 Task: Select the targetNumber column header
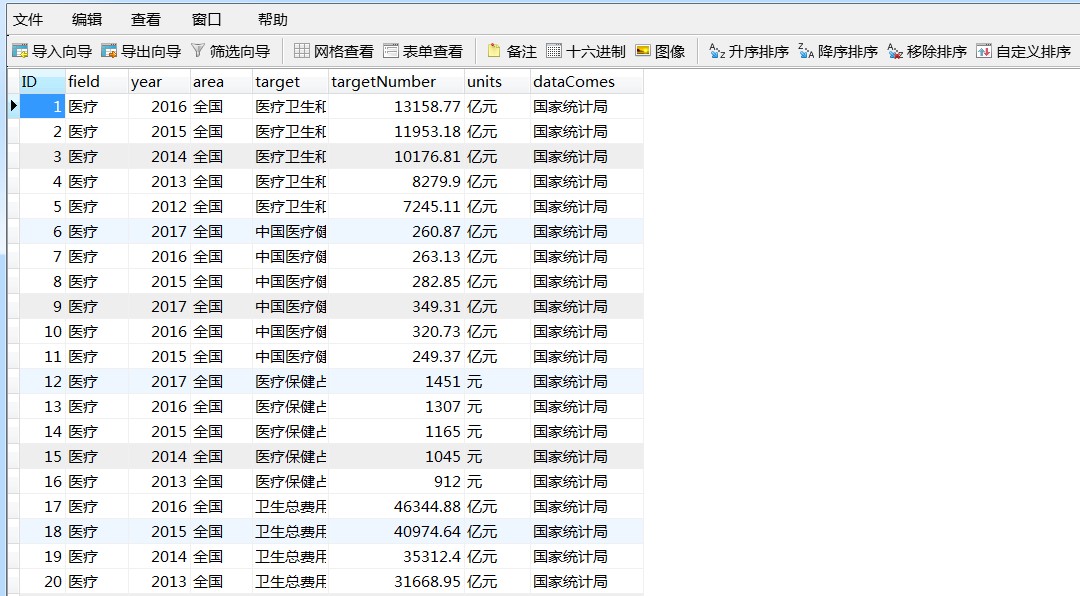(397, 81)
